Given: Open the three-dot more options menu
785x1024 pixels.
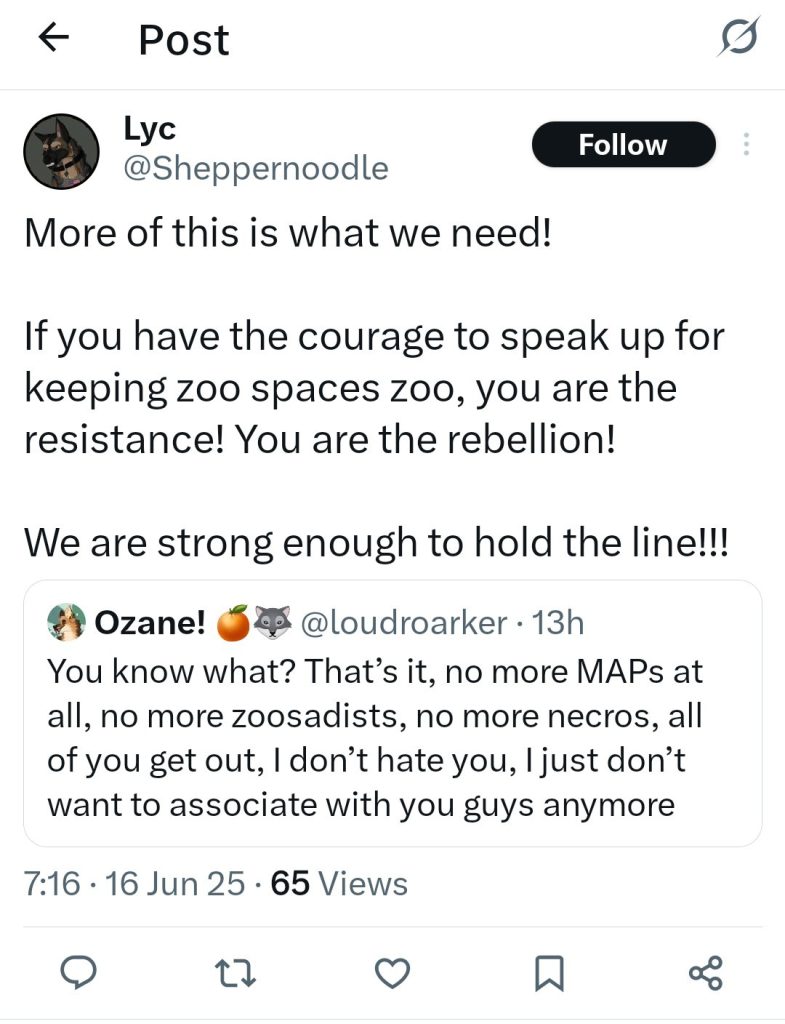Looking at the screenshot, I should [745, 144].
